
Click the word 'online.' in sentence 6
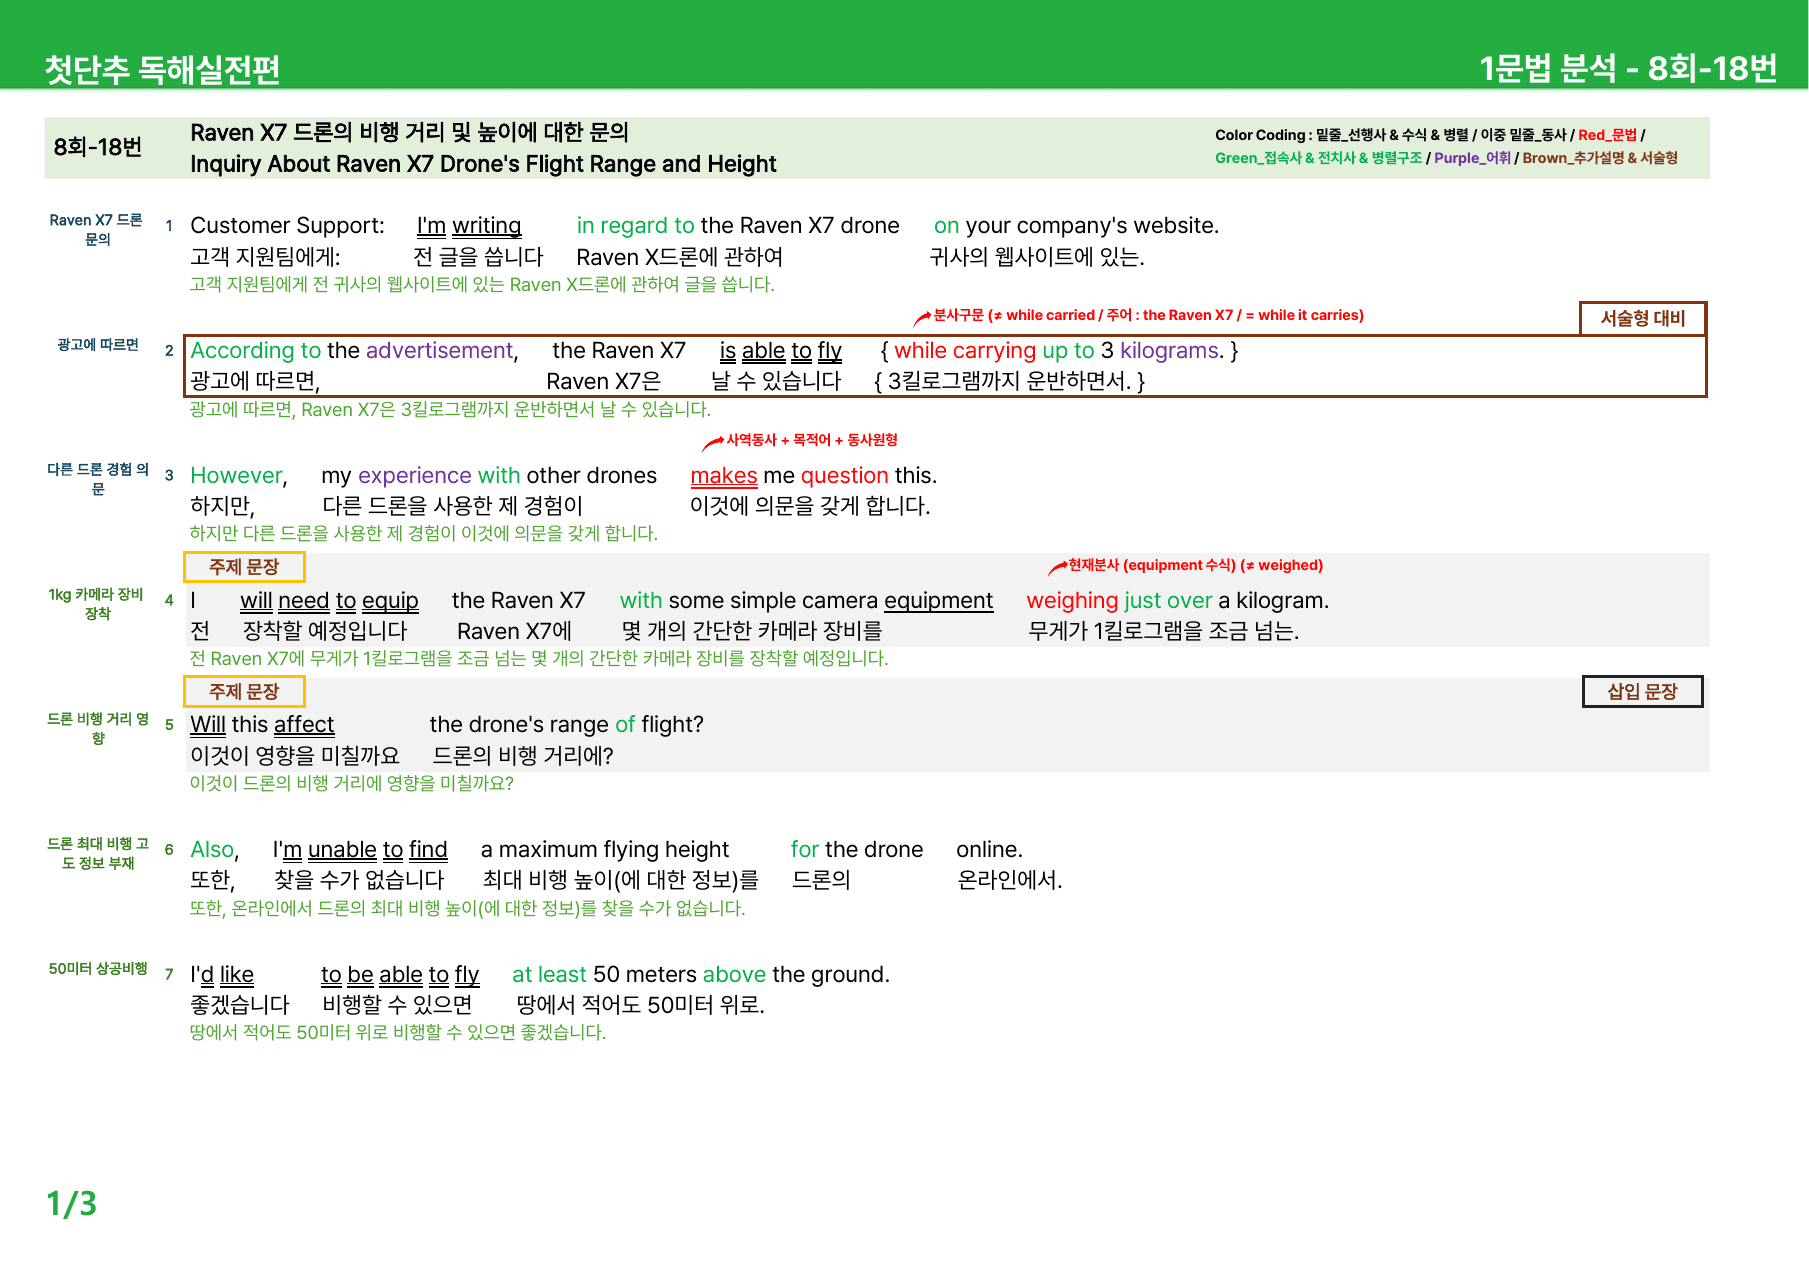(x=989, y=850)
